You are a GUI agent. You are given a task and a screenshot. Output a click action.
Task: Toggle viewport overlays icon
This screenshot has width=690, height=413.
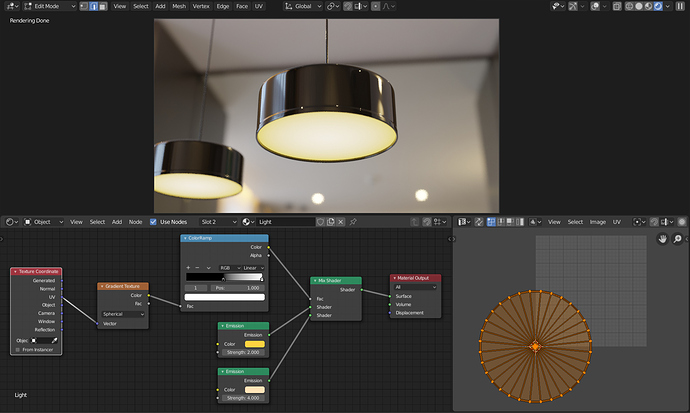point(595,6)
